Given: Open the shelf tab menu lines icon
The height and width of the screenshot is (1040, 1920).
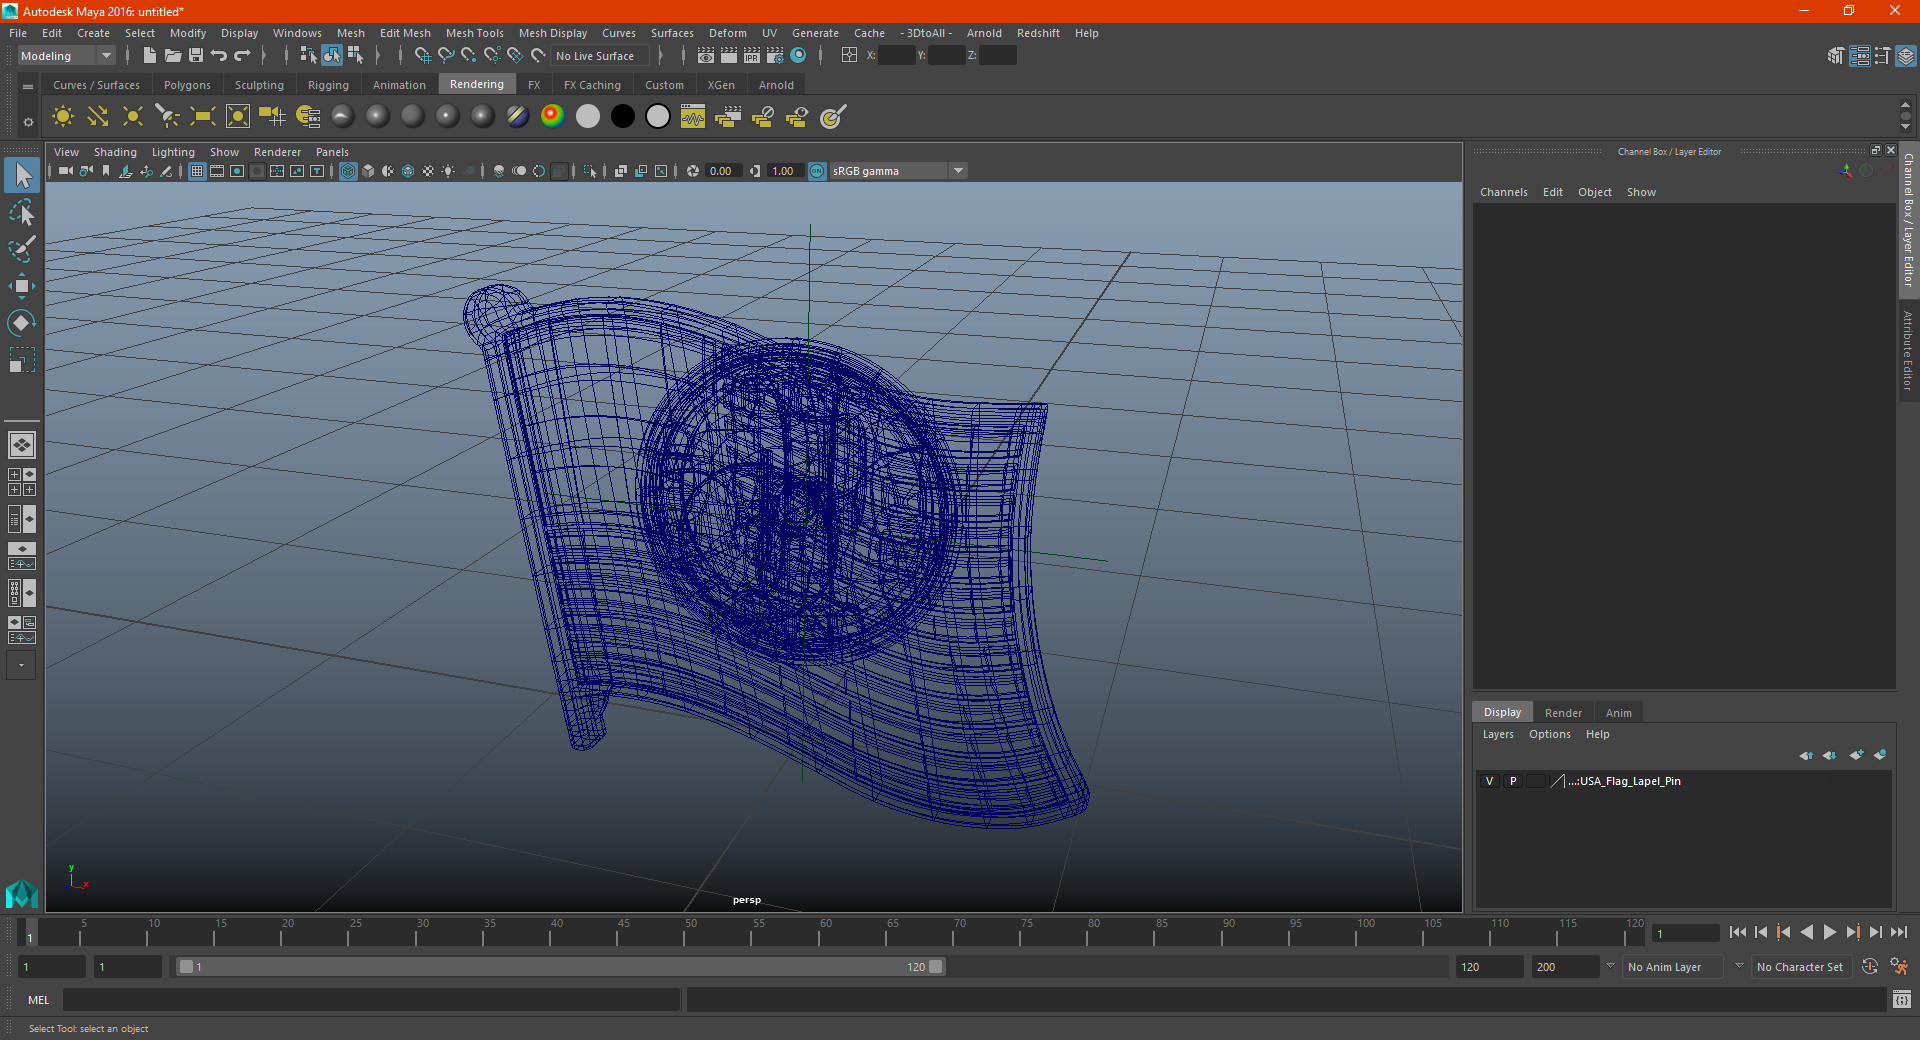Looking at the screenshot, I should 28,87.
